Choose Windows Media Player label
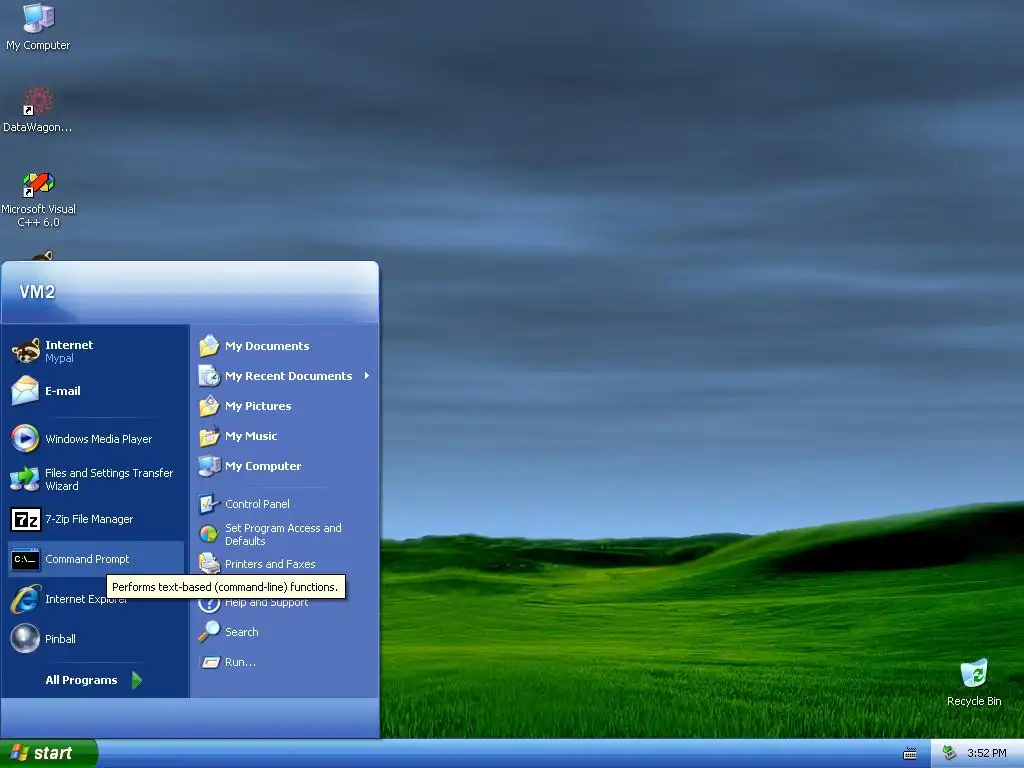The height and width of the screenshot is (768, 1024). pyautogui.click(x=99, y=439)
